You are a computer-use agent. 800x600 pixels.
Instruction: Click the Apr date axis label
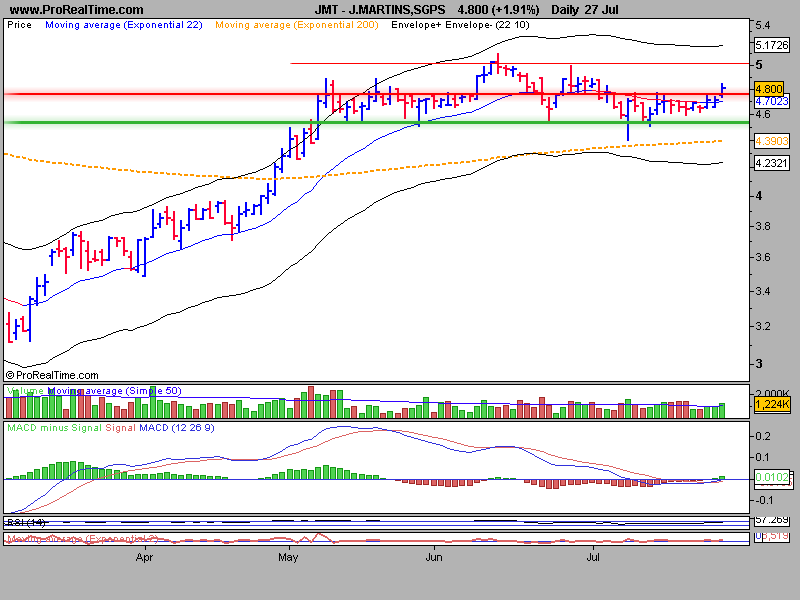tap(144, 557)
